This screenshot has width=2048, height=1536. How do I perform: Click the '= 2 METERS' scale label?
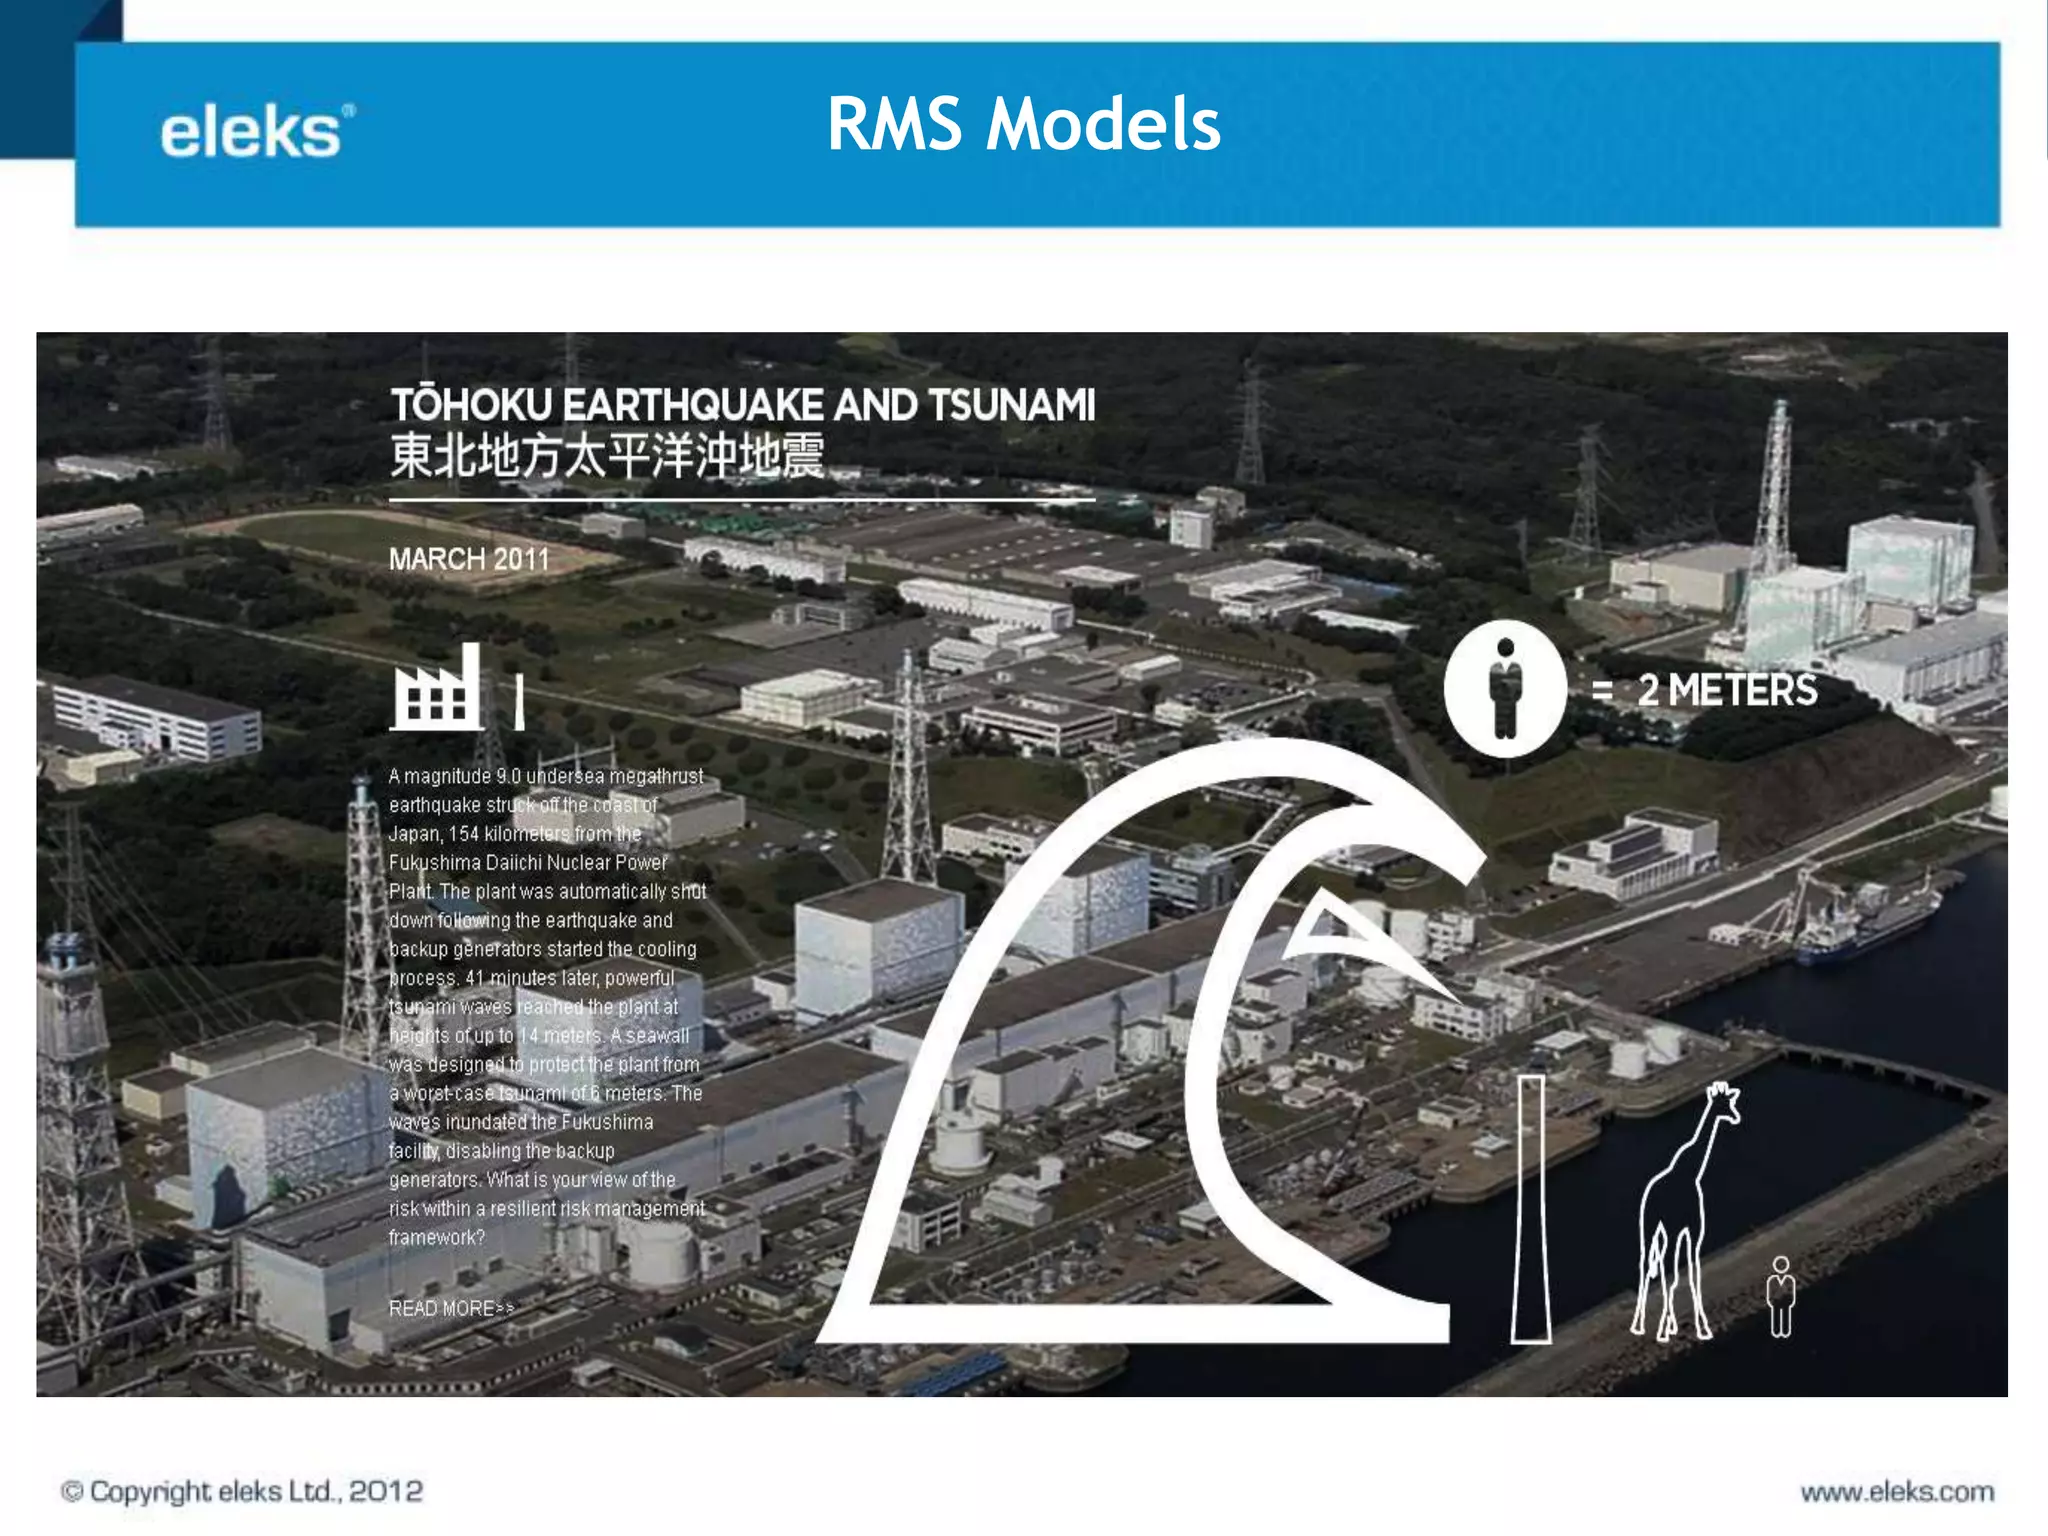(x=1704, y=690)
